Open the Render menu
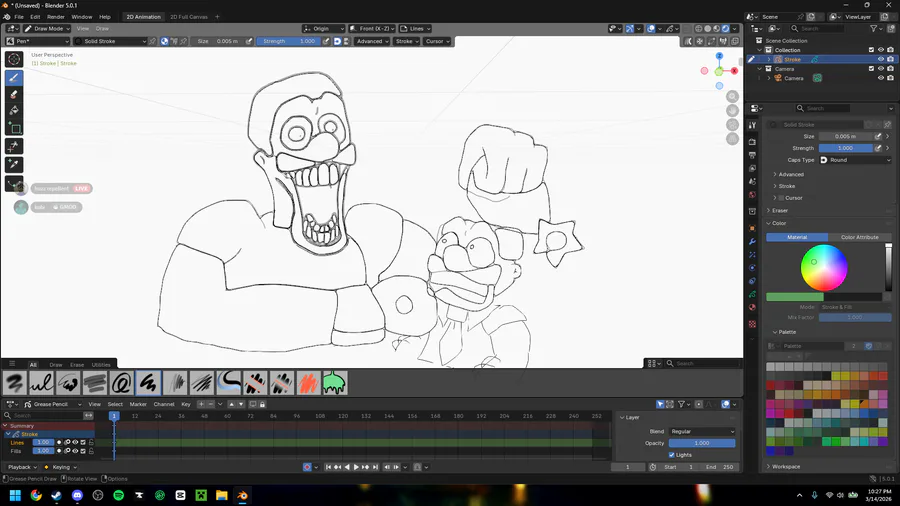 coord(56,17)
